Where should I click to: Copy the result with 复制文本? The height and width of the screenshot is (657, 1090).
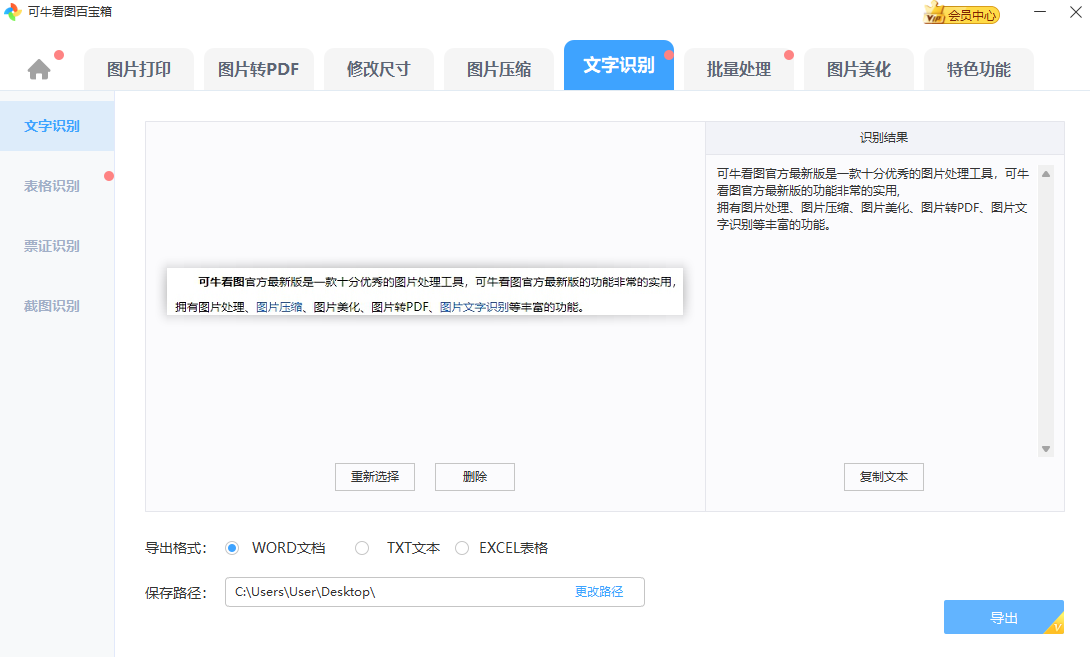click(x=884, y=477)
